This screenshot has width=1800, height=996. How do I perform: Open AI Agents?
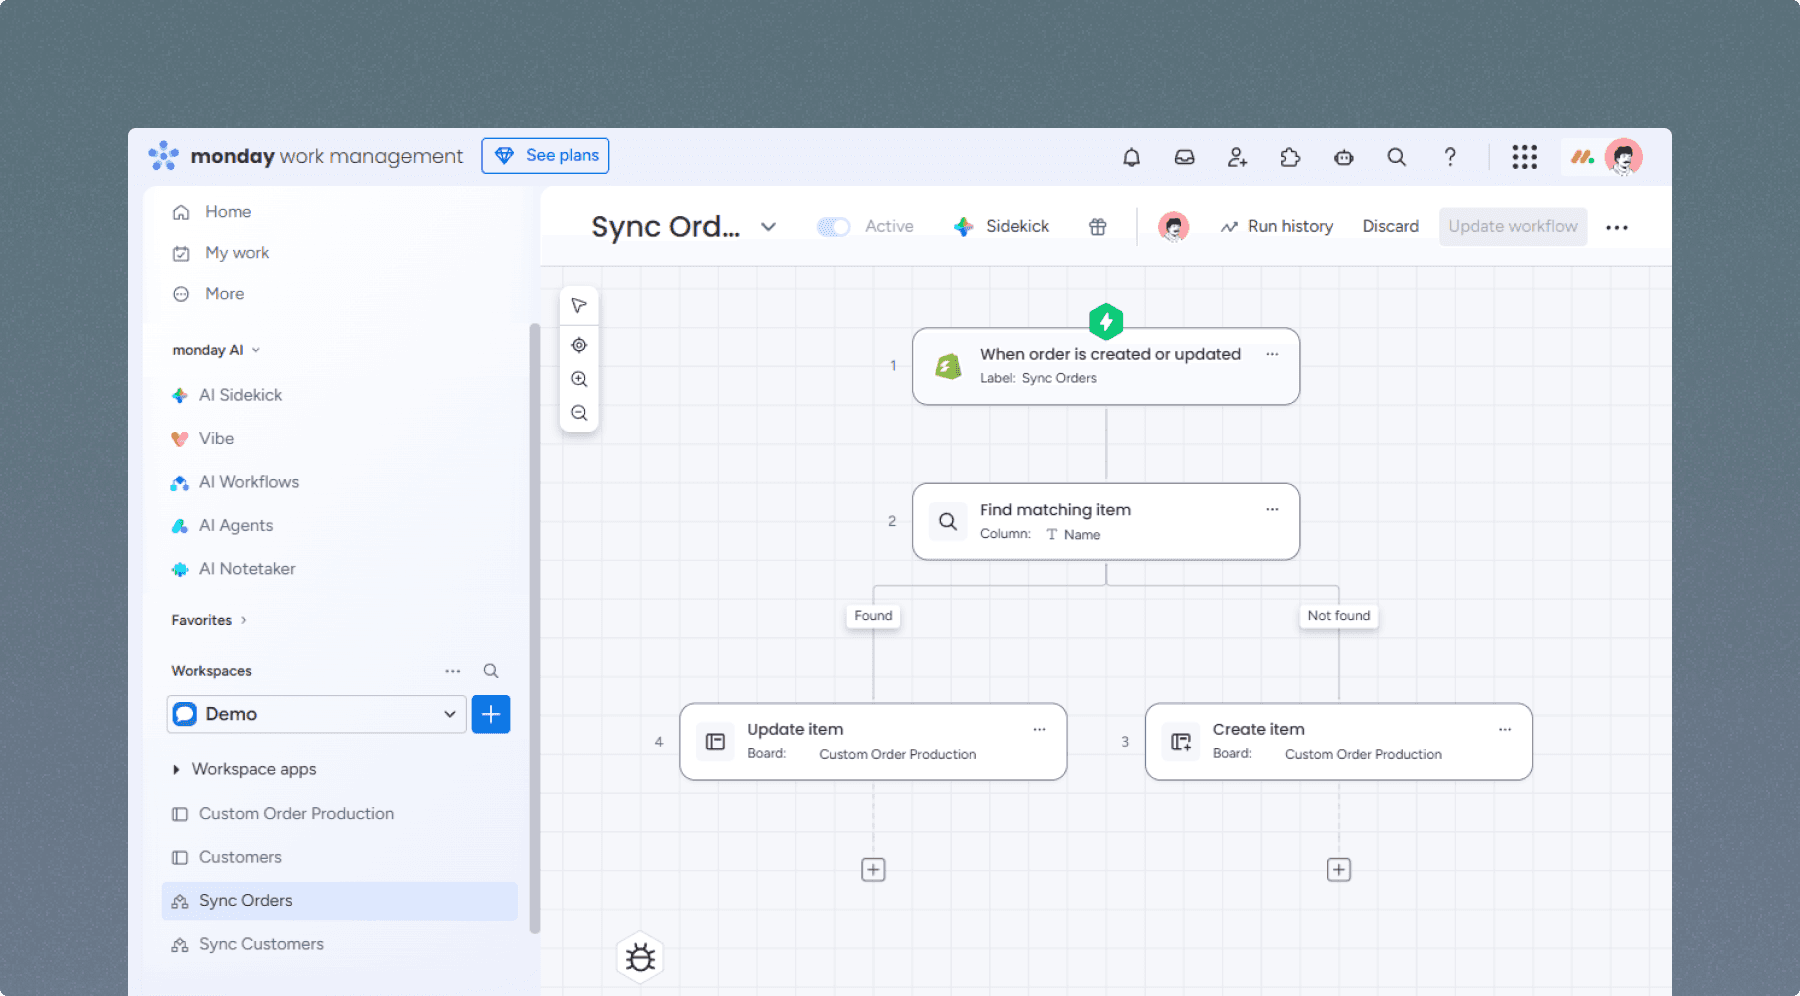236,525
